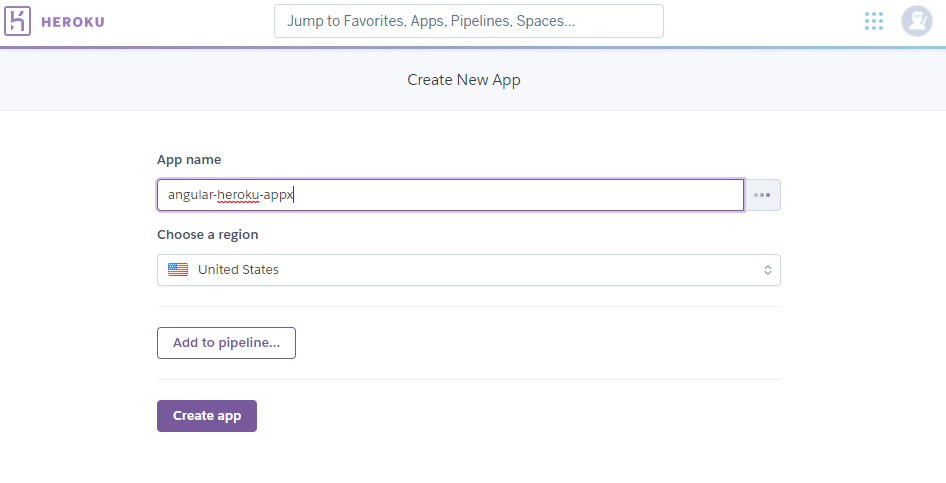
Task: Click the region dropdown up-down arrows
Action: tap(767, 270)
